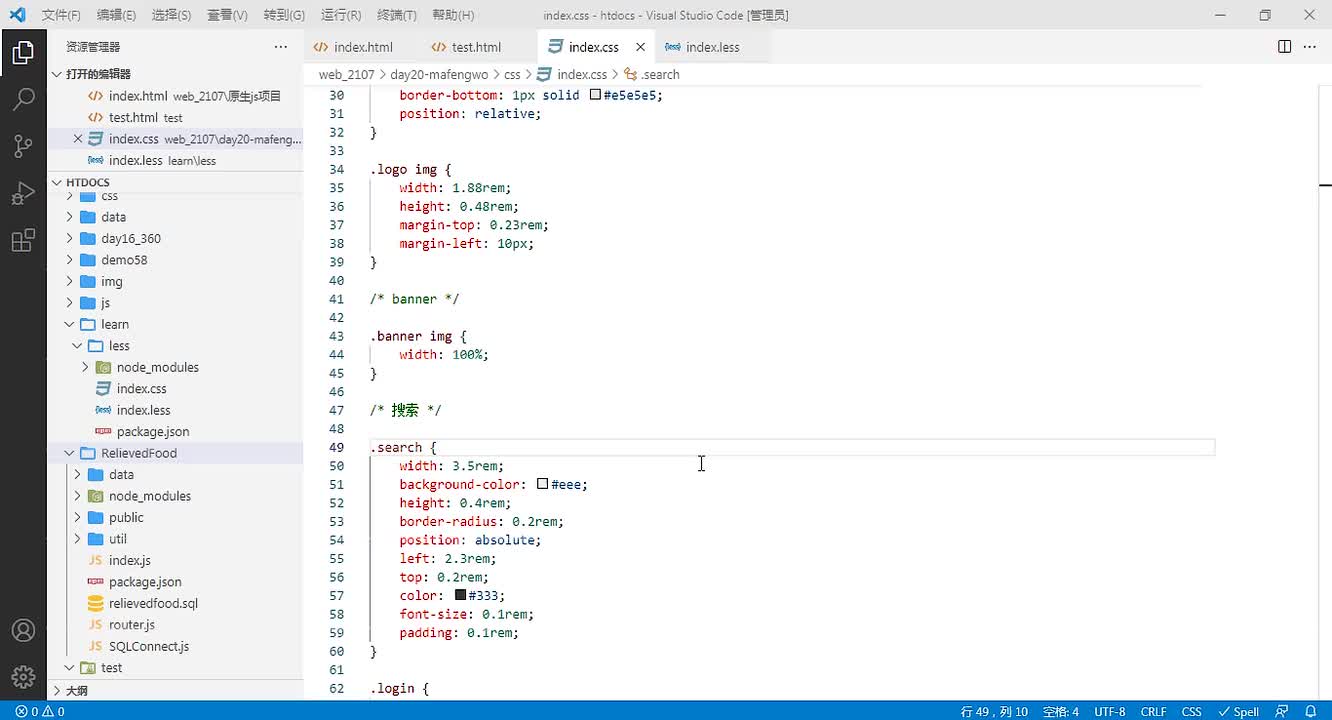The width and height of the screenshot is (1332, 720).
Task: Open the 终端(T) menu
Action: tap(397, 15)
